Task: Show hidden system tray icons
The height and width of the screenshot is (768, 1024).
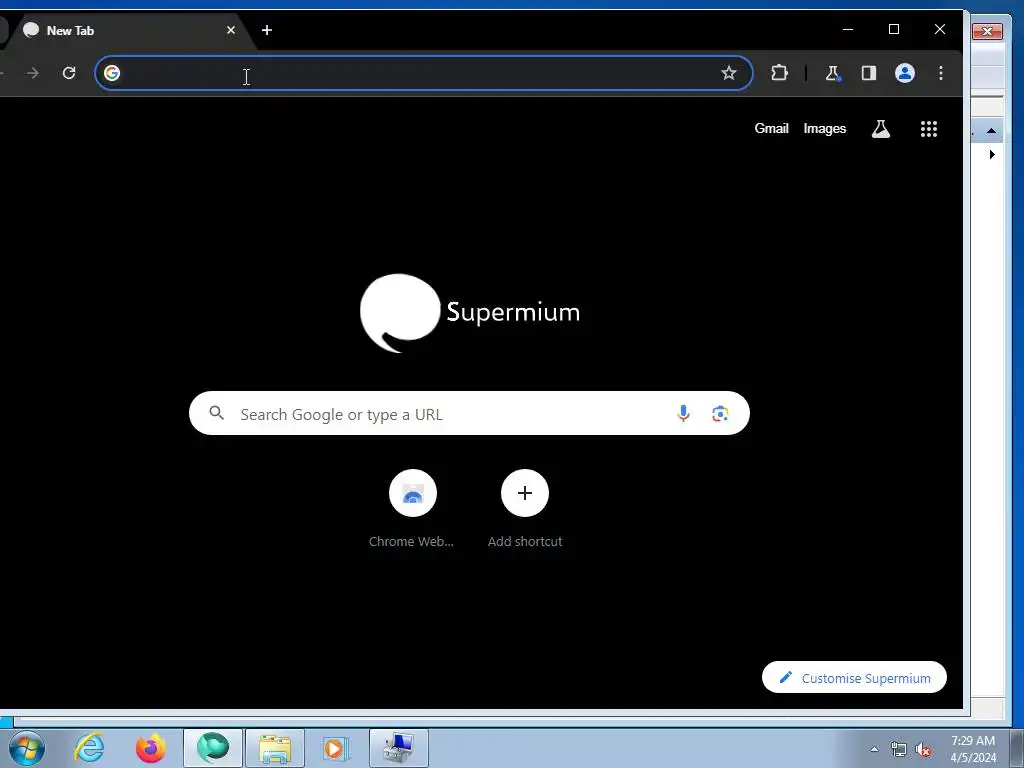Action: (x=874, y=749)
